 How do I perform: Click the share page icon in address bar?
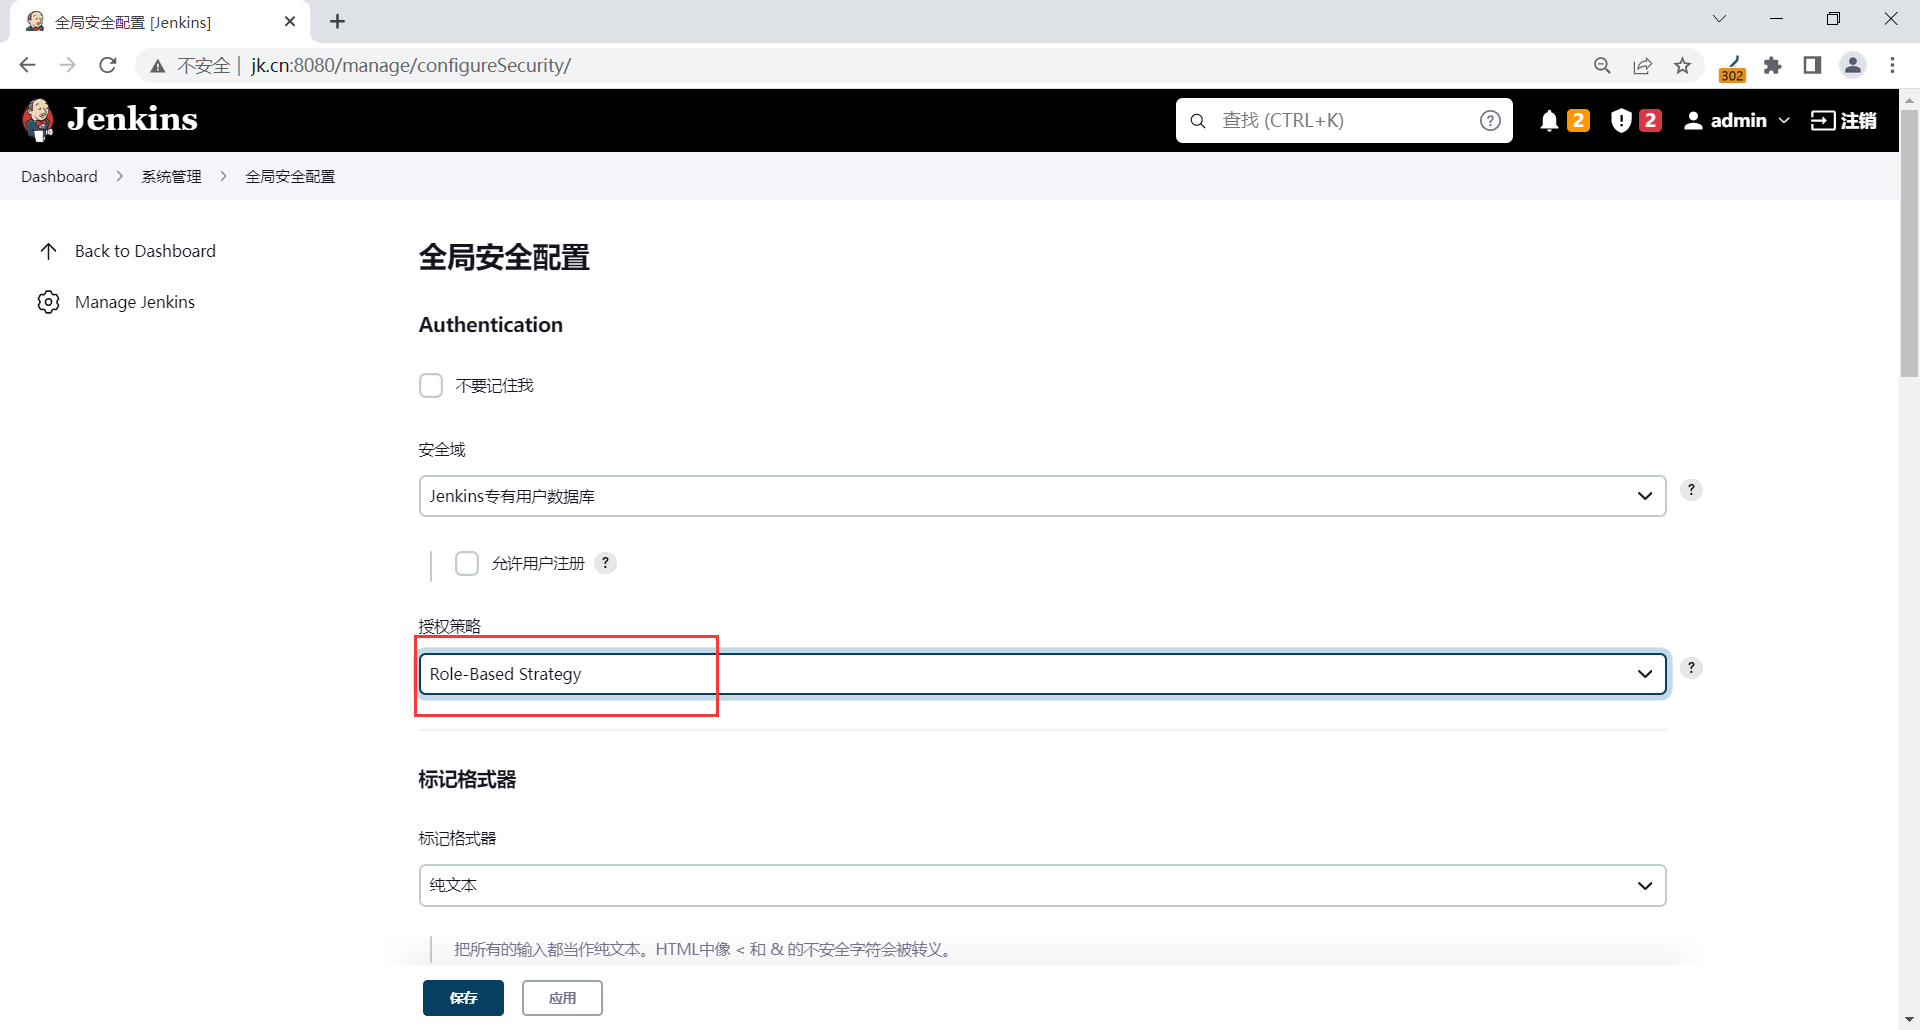(x=1642, y=65)
